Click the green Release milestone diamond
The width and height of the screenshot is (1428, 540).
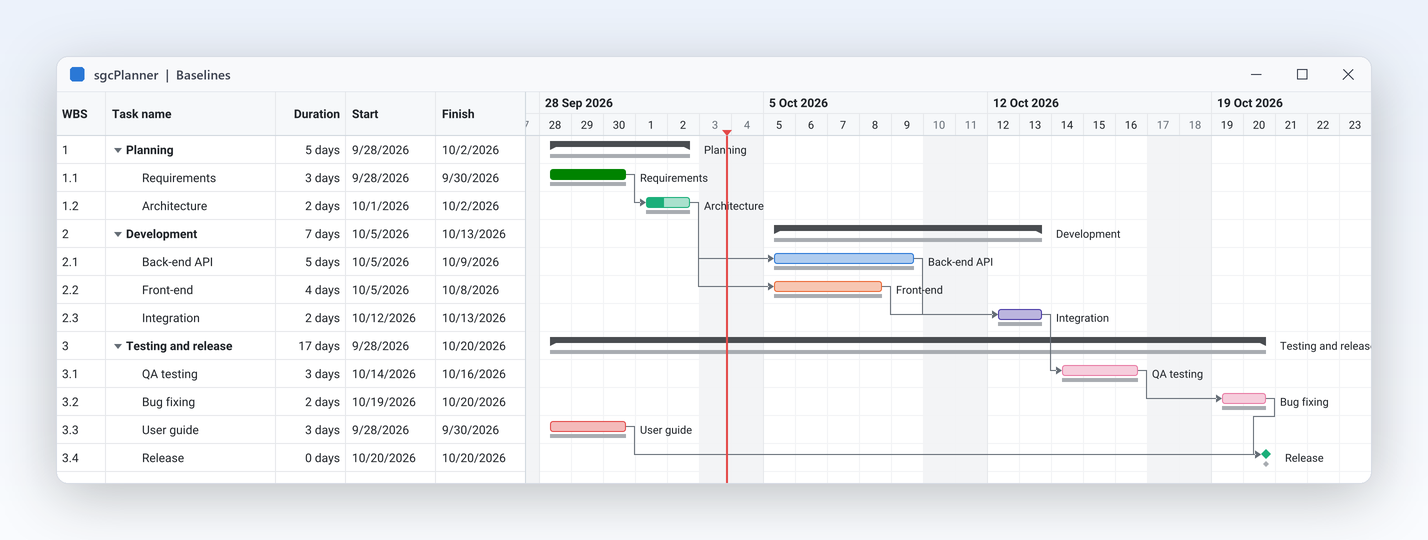click(1266, 454)
